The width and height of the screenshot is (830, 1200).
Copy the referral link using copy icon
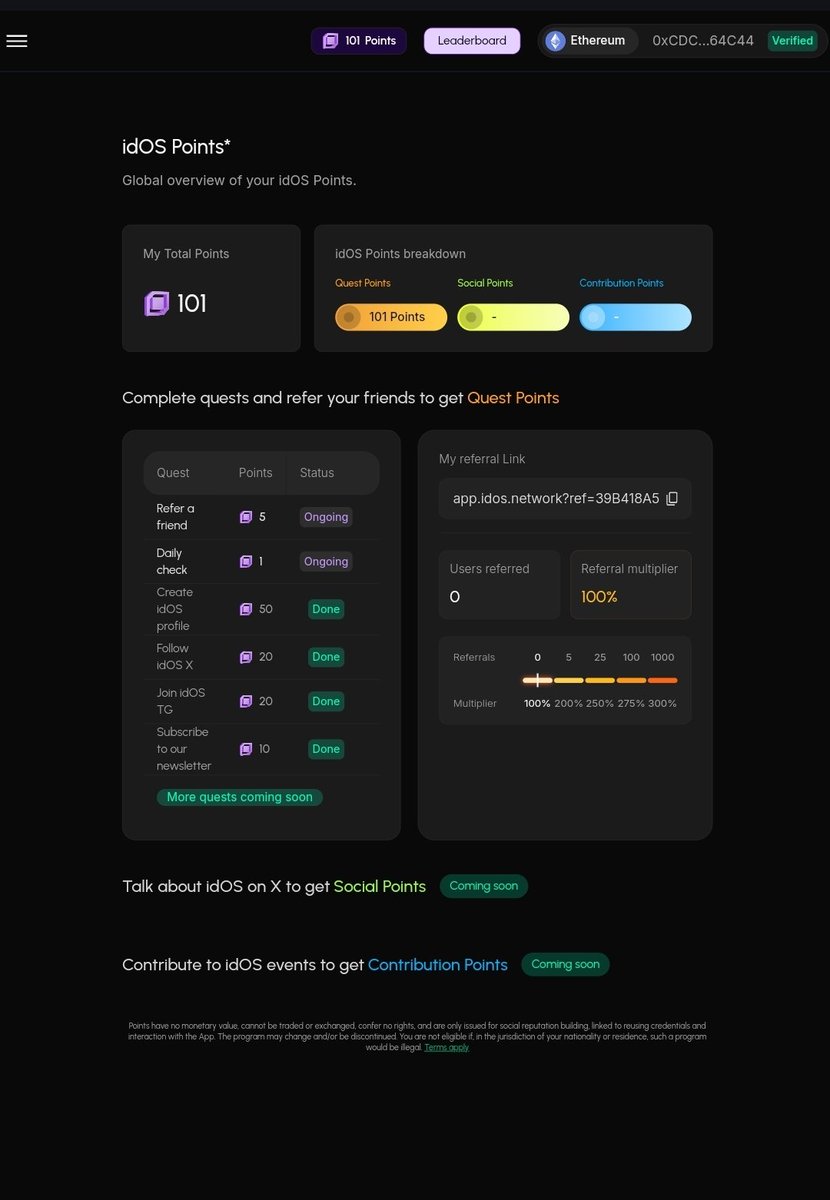[672, 498]
